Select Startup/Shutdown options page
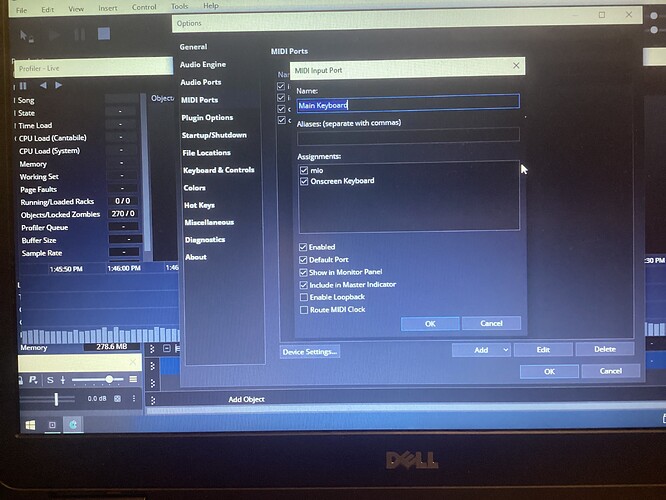 click(214, 135)
